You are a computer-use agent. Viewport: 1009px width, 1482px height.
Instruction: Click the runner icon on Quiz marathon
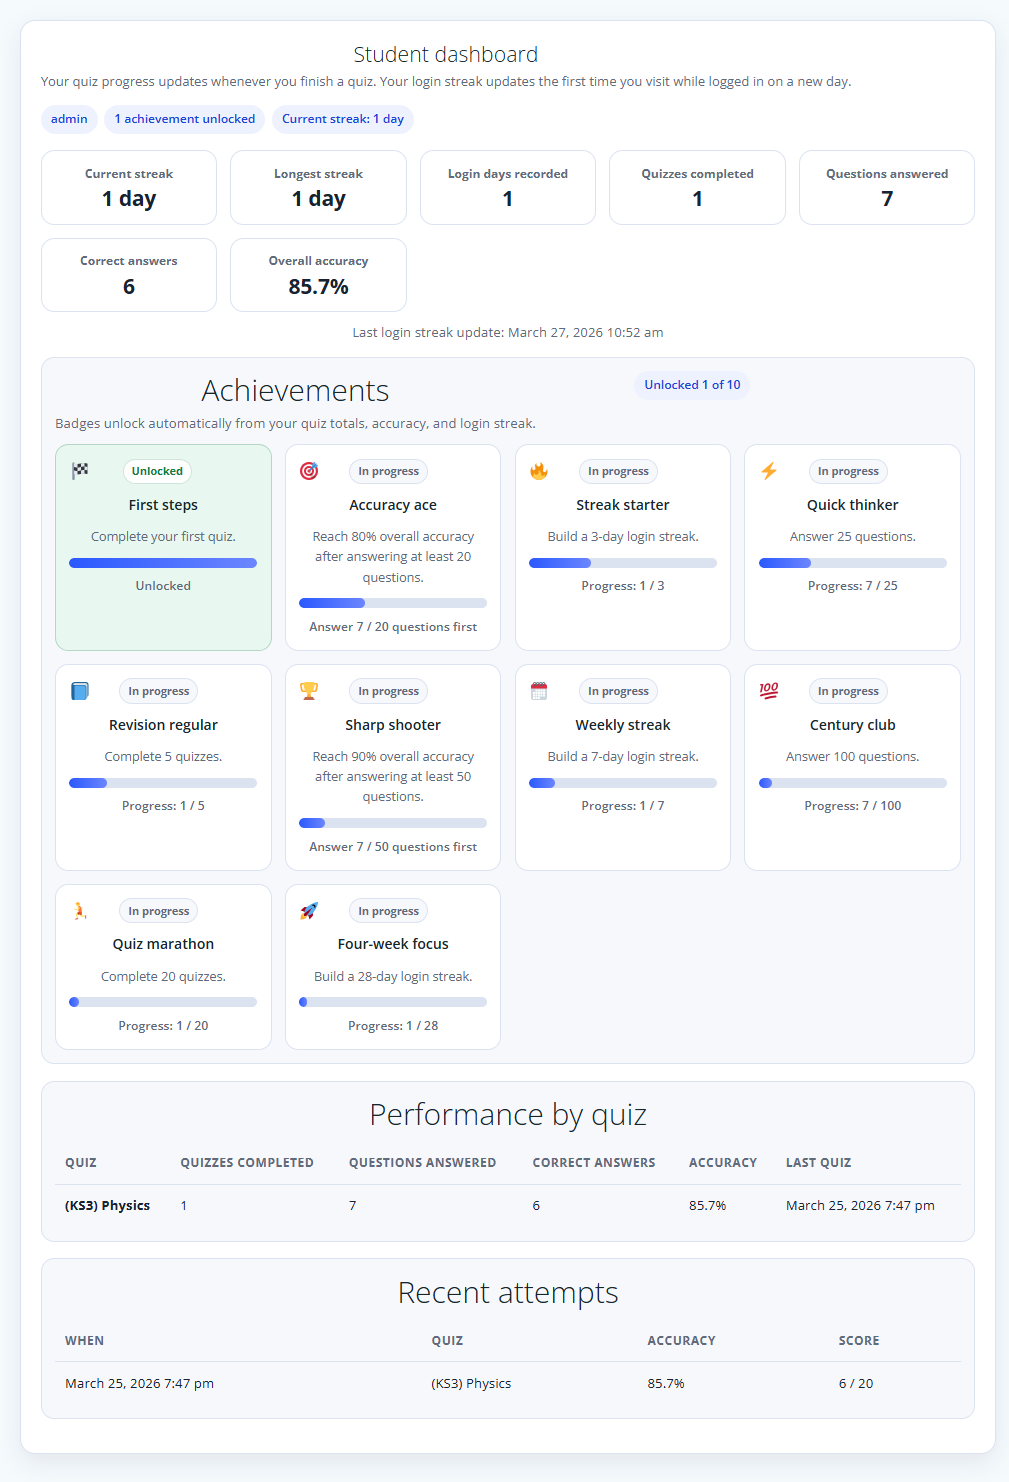pyautogui.click(x=80, y=911)
